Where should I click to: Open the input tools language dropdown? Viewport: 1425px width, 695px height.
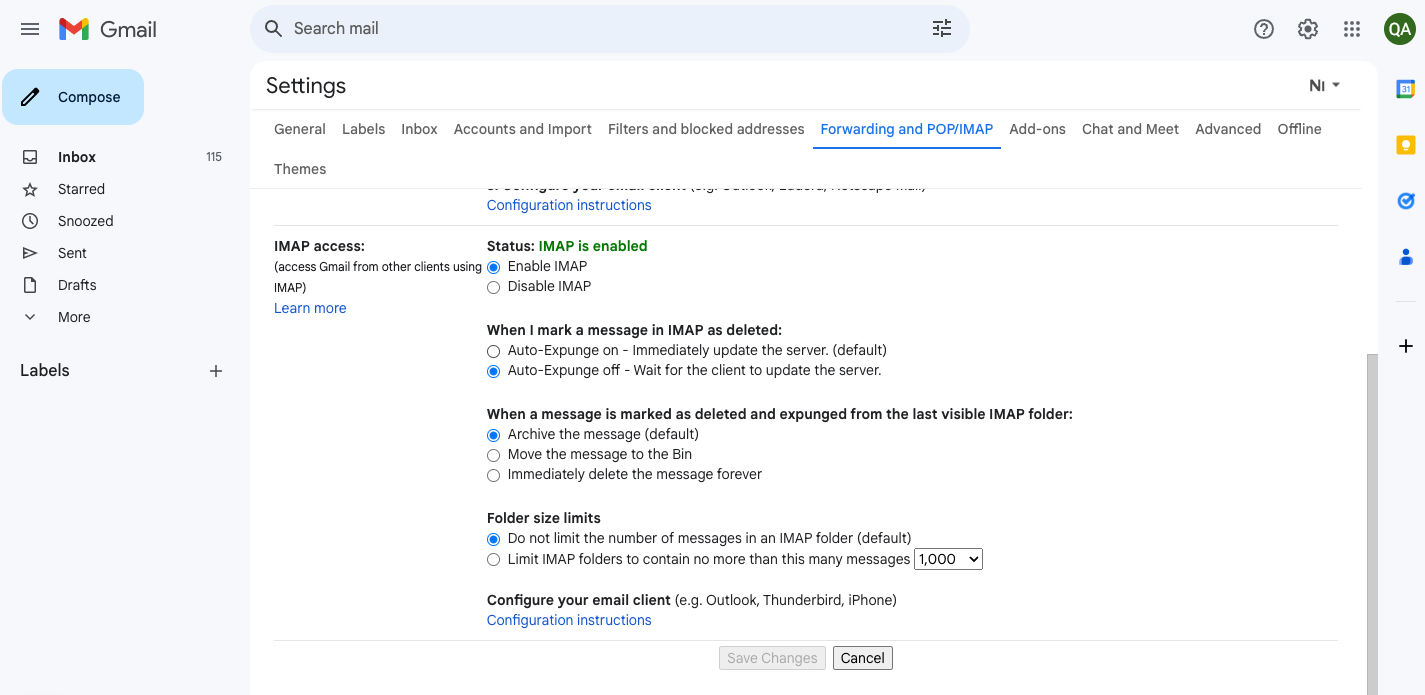tap(1325, 86)
